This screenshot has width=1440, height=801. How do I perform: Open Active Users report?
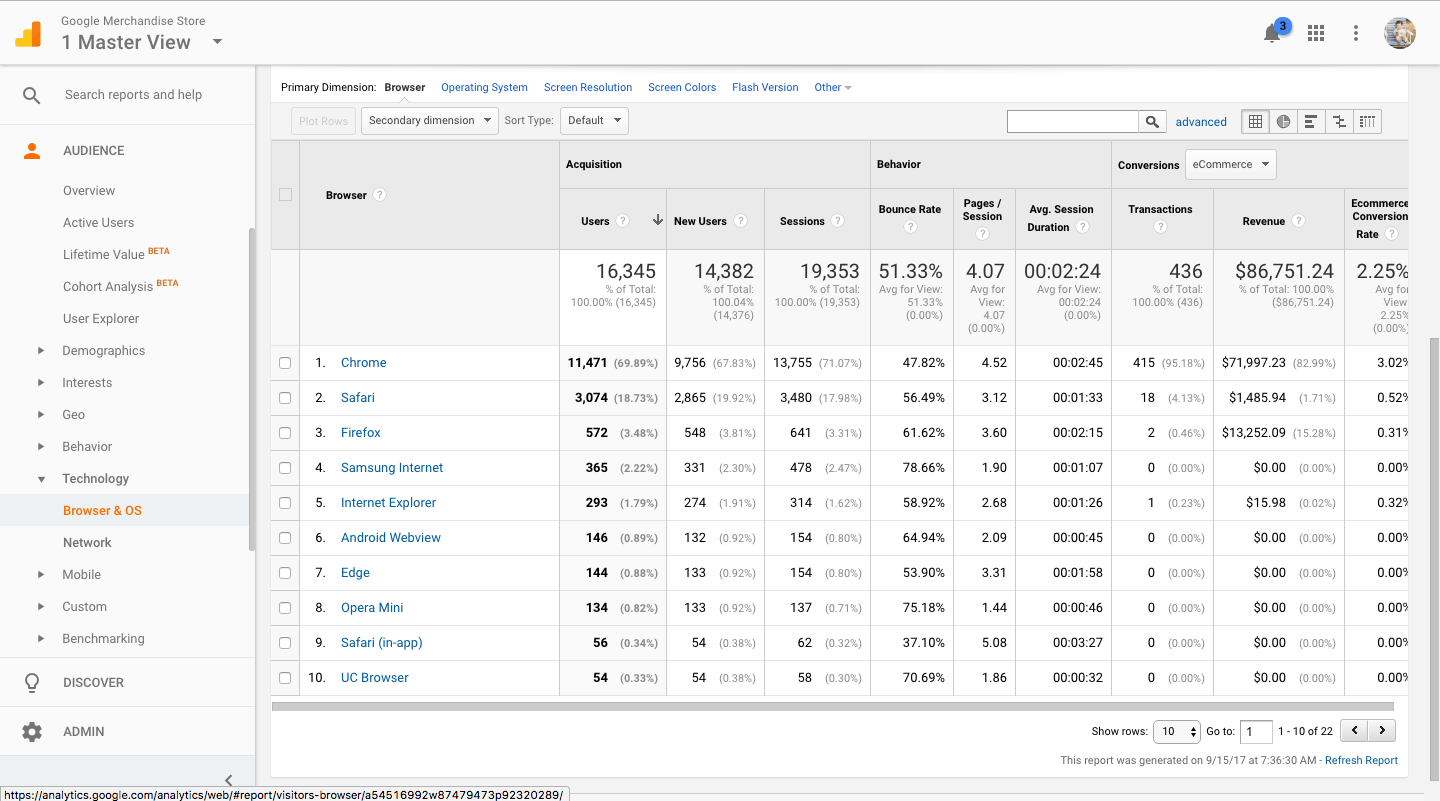point(98,223)
